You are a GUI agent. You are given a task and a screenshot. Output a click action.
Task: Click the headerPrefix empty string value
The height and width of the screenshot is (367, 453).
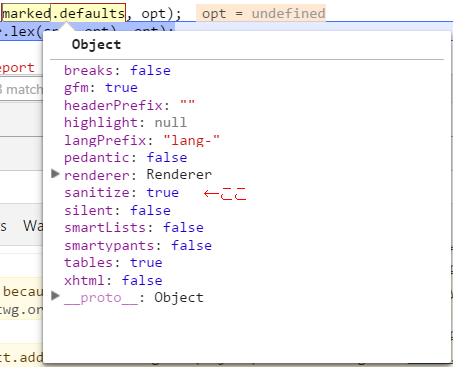pyautogui.click(x=187, y=106)
